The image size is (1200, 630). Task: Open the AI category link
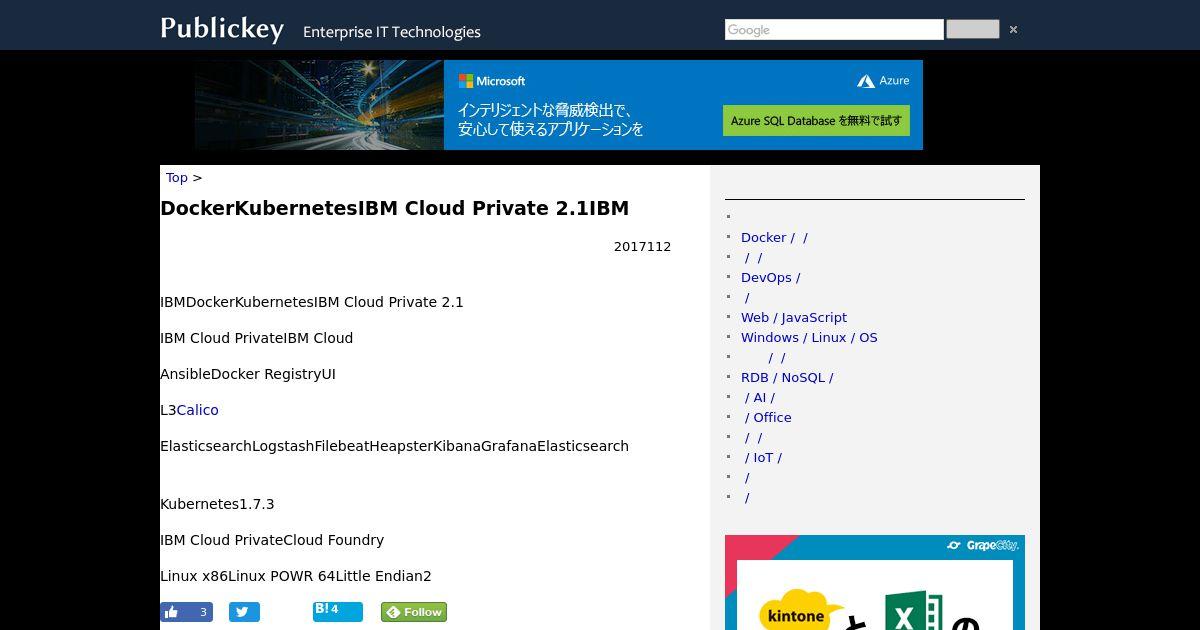pyautogui.click(x=760, y=398)
